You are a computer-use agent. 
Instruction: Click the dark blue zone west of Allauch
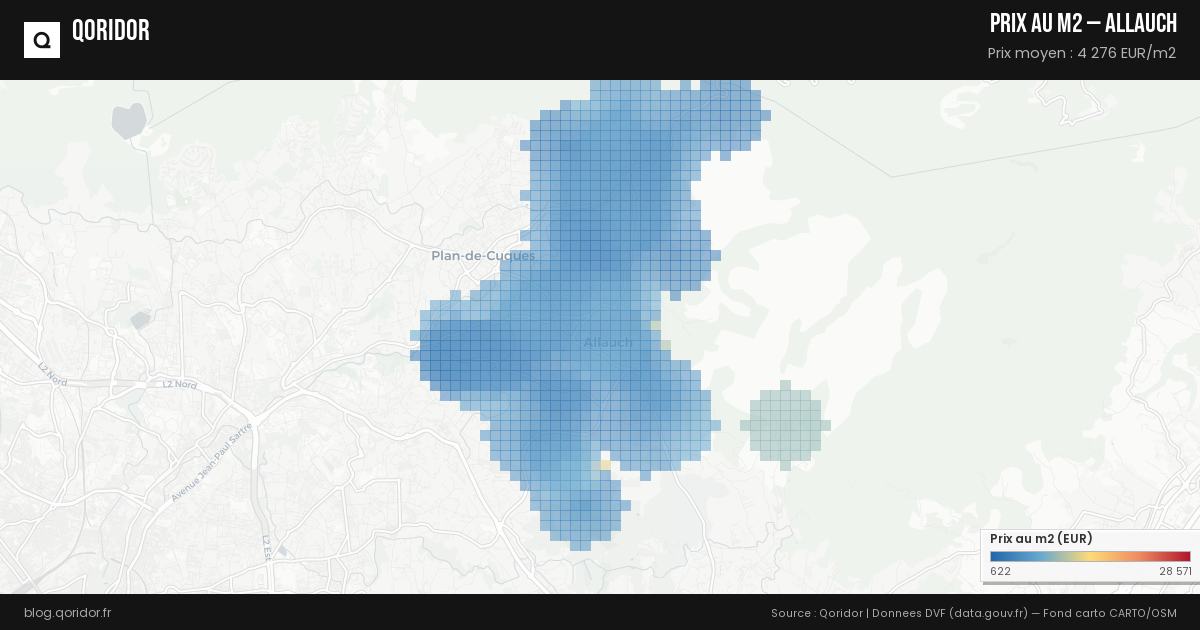pos(460,355)
